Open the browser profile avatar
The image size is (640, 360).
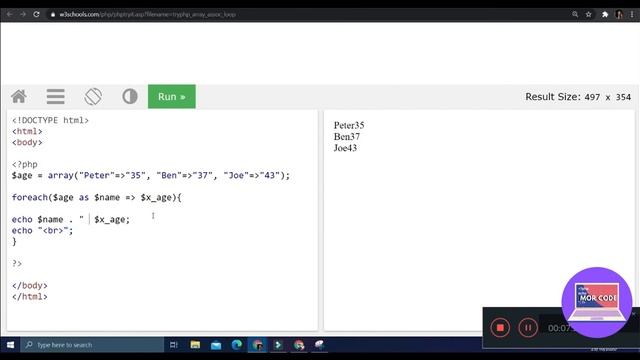(619, 14)
